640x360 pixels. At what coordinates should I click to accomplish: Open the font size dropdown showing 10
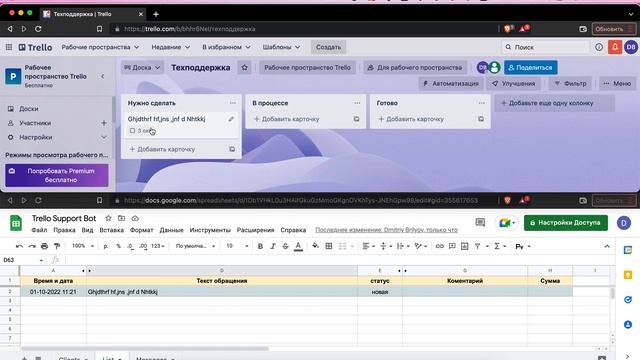pyautogui.click(x=237, y=246)
